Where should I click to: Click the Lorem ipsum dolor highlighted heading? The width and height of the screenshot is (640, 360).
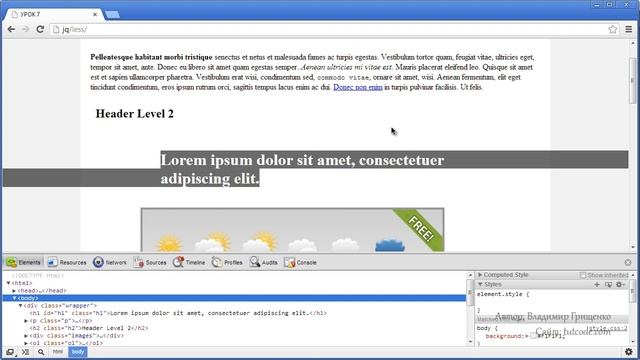click(x=302, y=169)
